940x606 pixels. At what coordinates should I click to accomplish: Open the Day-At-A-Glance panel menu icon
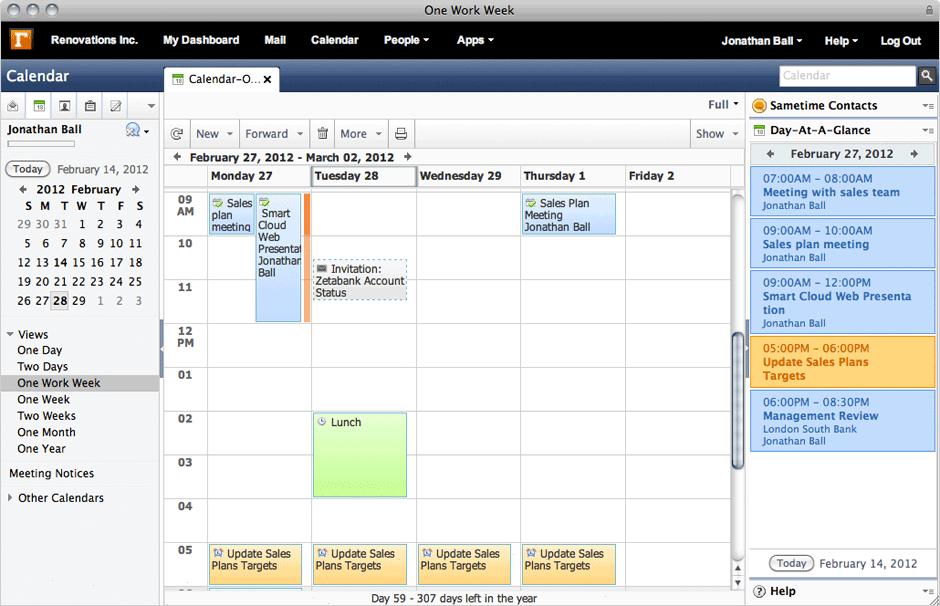click(x=928, y=130)
